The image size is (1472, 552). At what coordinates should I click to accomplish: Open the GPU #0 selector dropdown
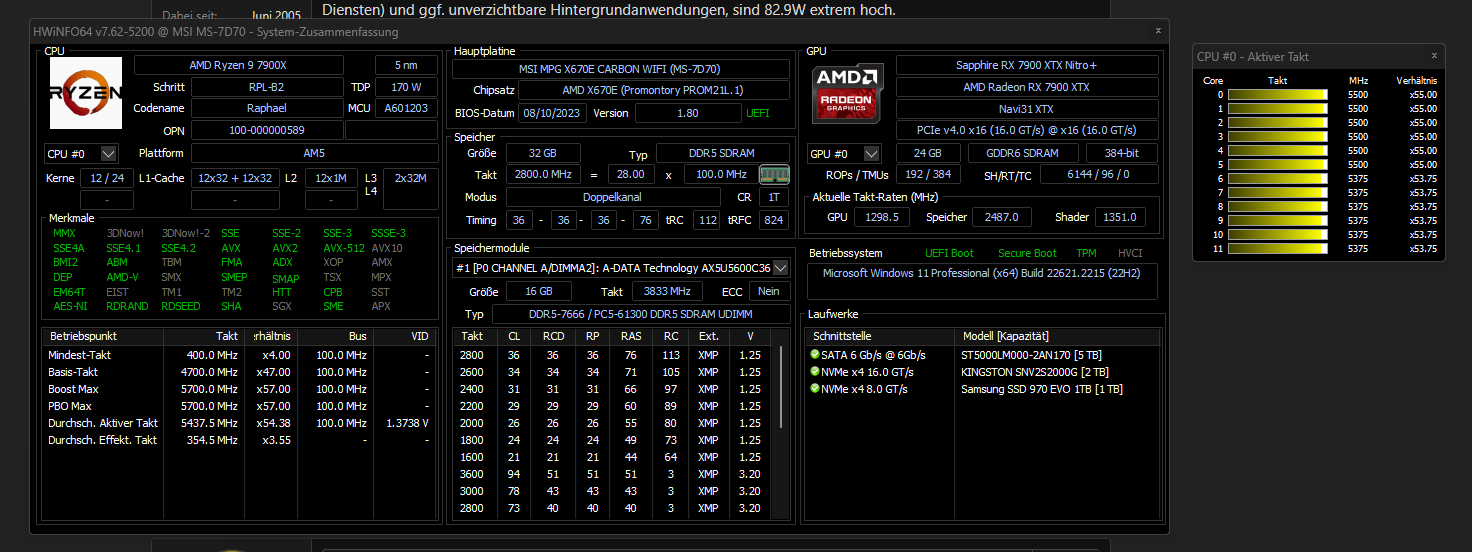coord(844,154)
